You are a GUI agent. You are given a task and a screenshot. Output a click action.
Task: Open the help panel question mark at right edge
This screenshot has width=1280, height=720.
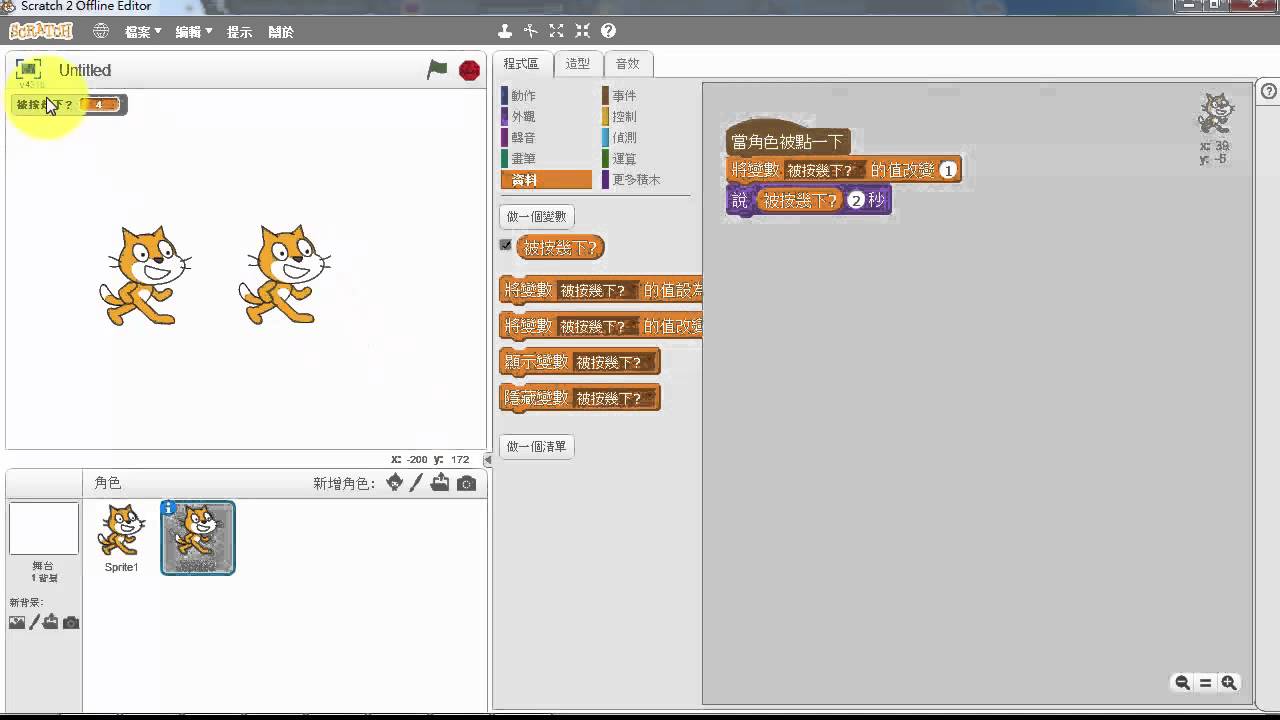[1269, 92]
